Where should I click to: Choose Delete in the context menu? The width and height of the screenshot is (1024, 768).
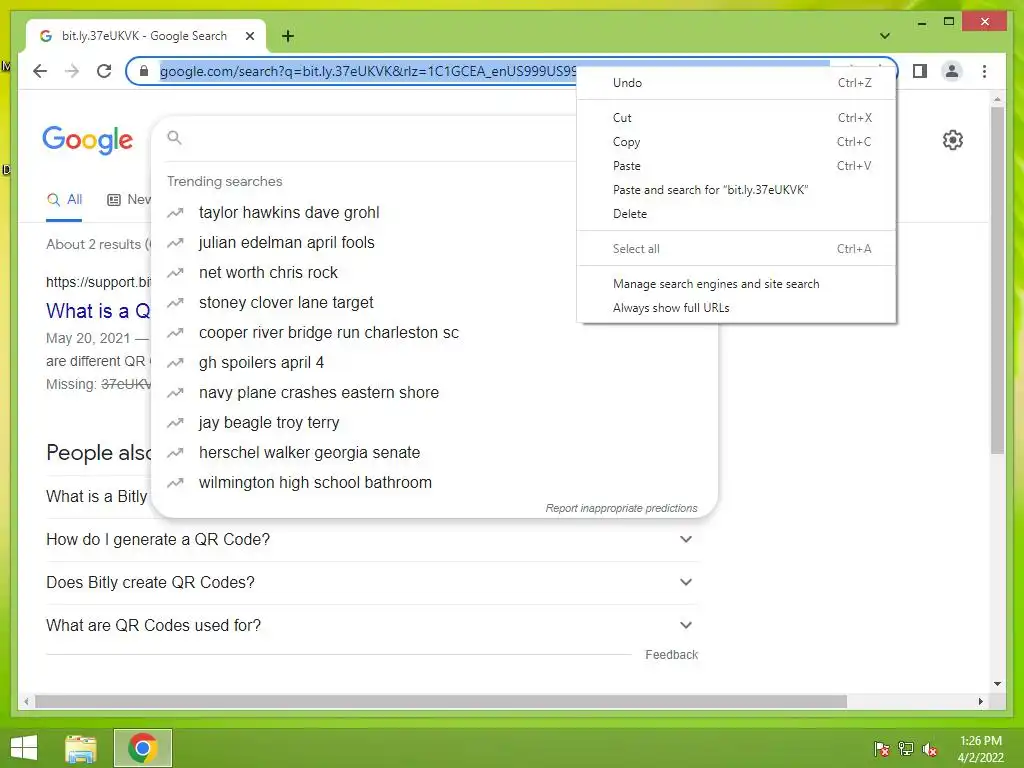click(x=737, y=214)
